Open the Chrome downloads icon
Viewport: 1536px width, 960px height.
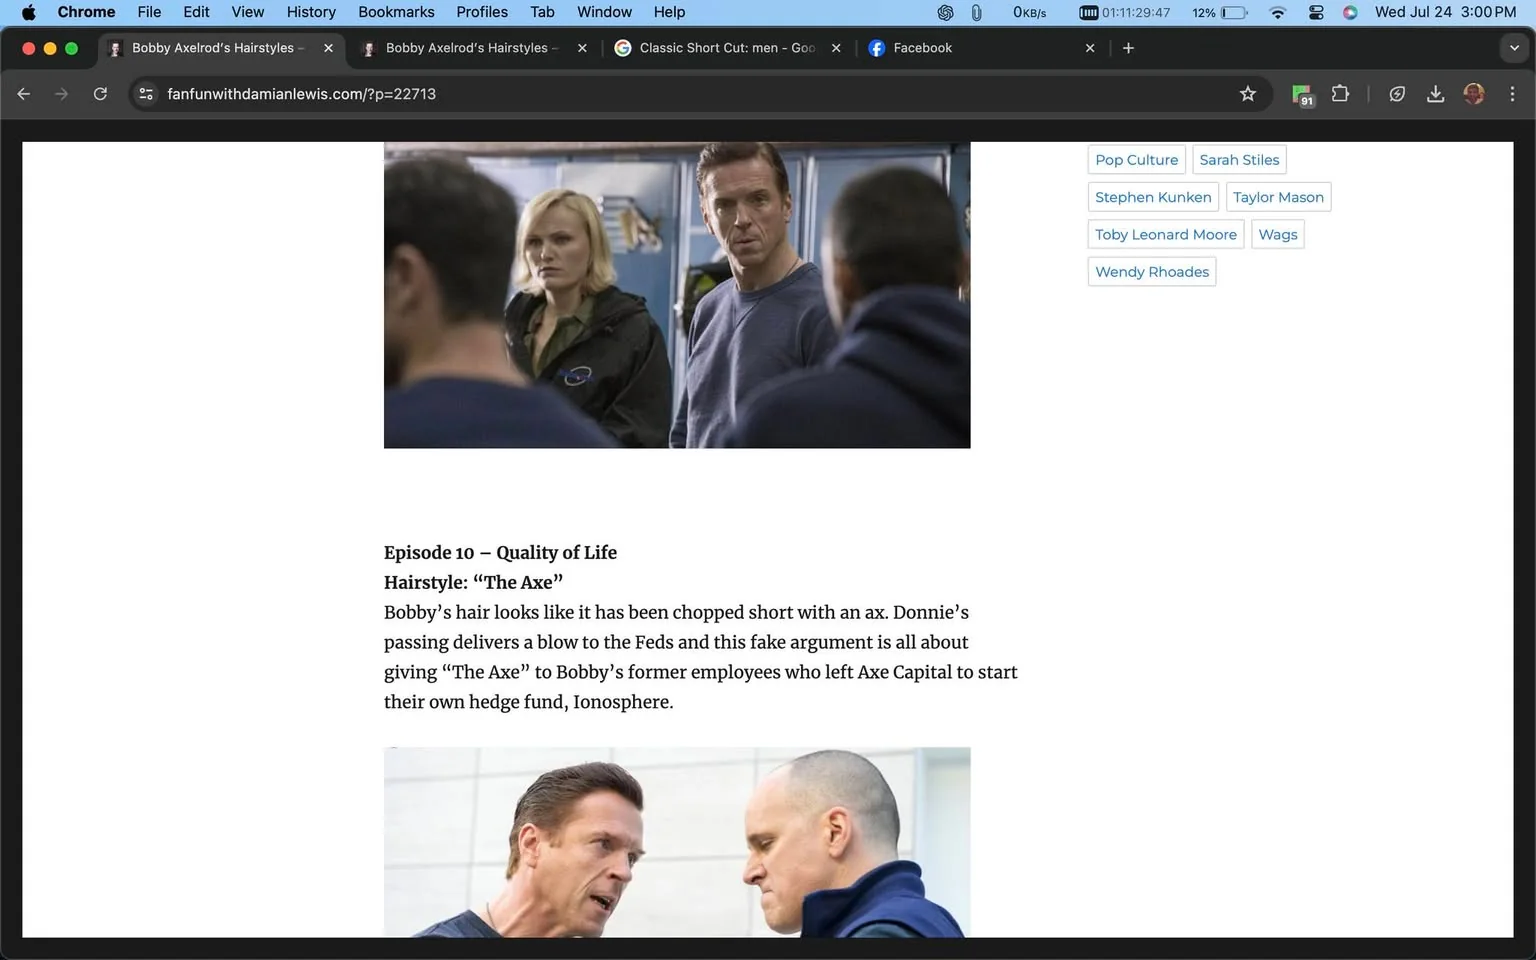[1435, 94]
